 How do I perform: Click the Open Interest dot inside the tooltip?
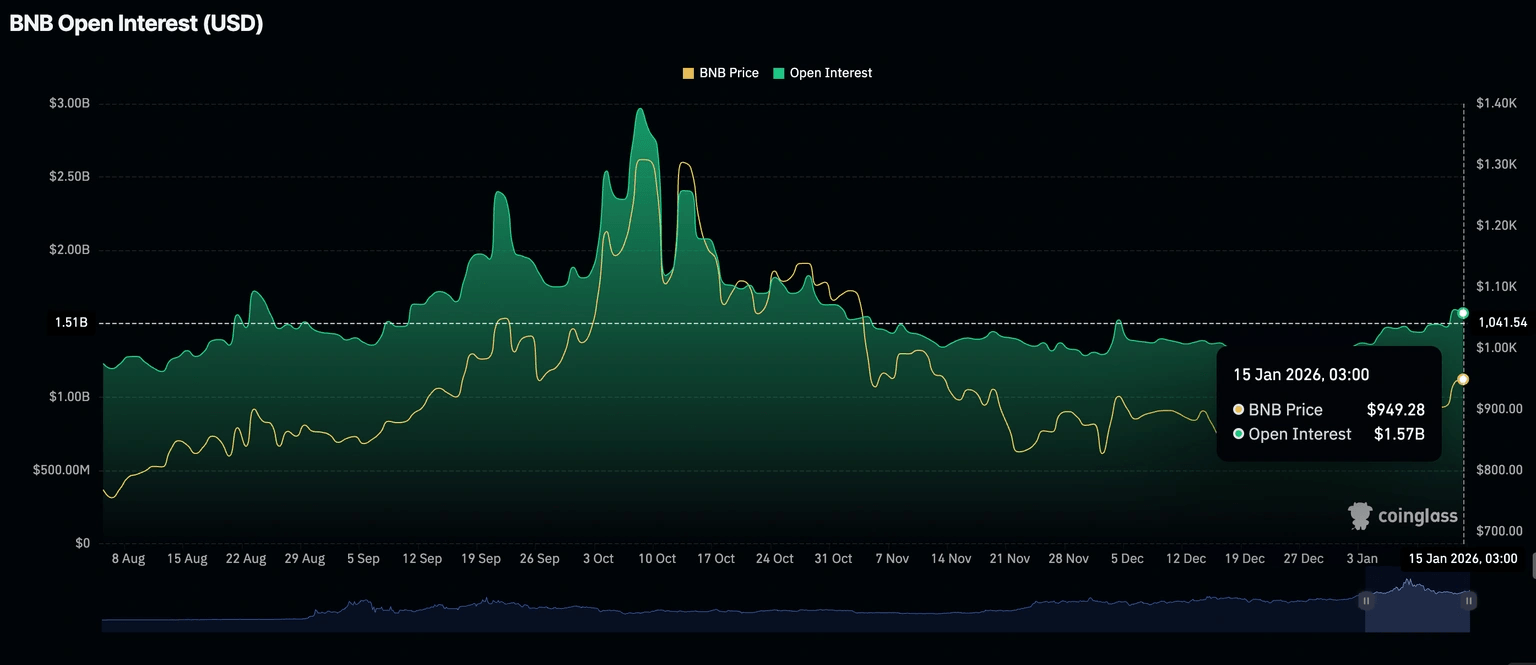click(1238, 434)
